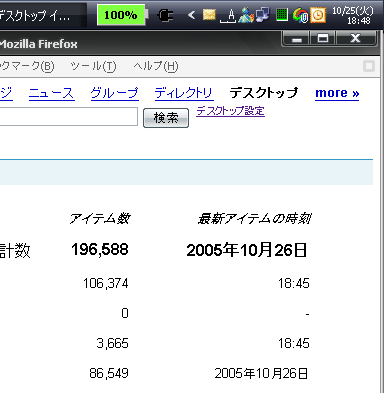Open MSN Messenger tray icon

246,15
